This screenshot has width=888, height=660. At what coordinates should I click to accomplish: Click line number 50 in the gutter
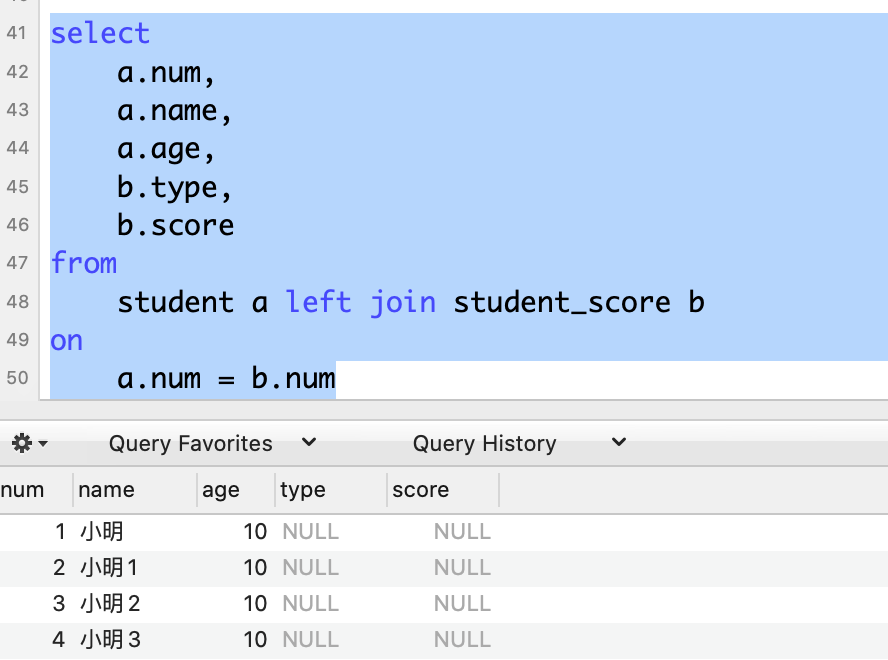(x=17, y=378)
